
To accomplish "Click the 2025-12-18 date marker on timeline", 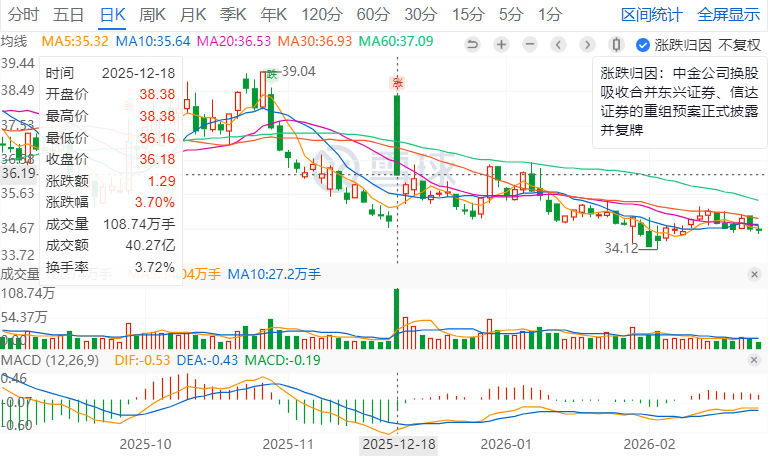I will (x=398, y=443).
